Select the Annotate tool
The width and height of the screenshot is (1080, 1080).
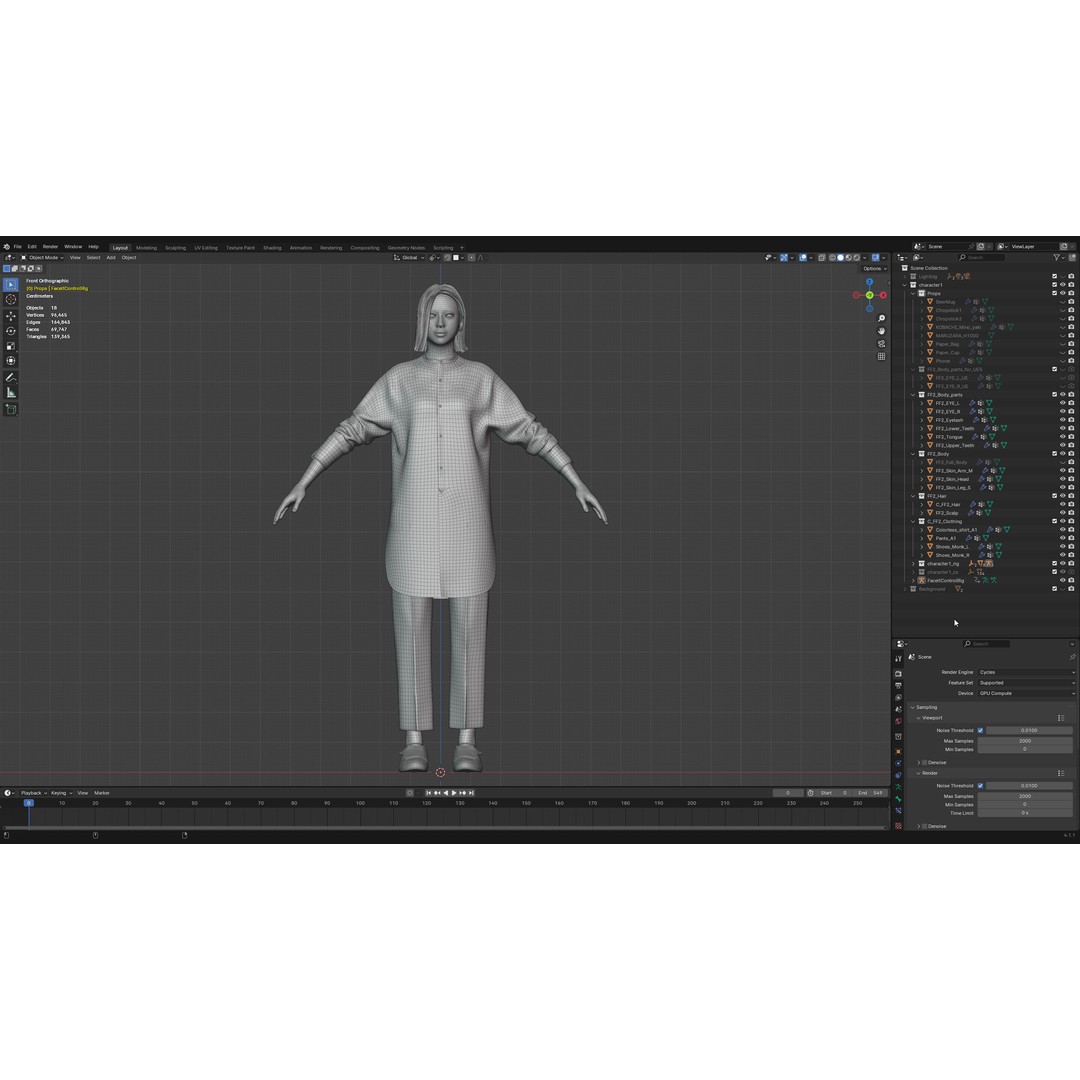click(10, 377)
